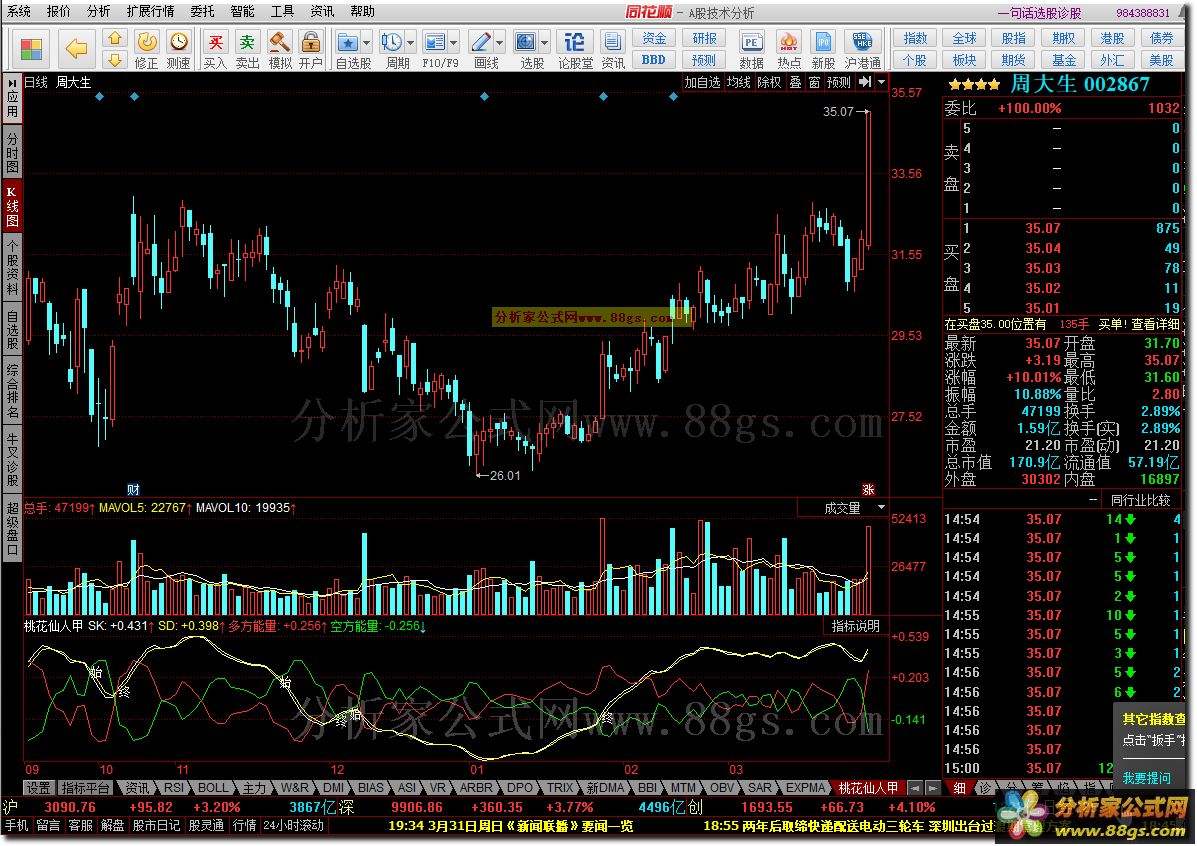Click the 一句话选股诊股 search box
The image size is (1197, 846).
pos(1041,13)
